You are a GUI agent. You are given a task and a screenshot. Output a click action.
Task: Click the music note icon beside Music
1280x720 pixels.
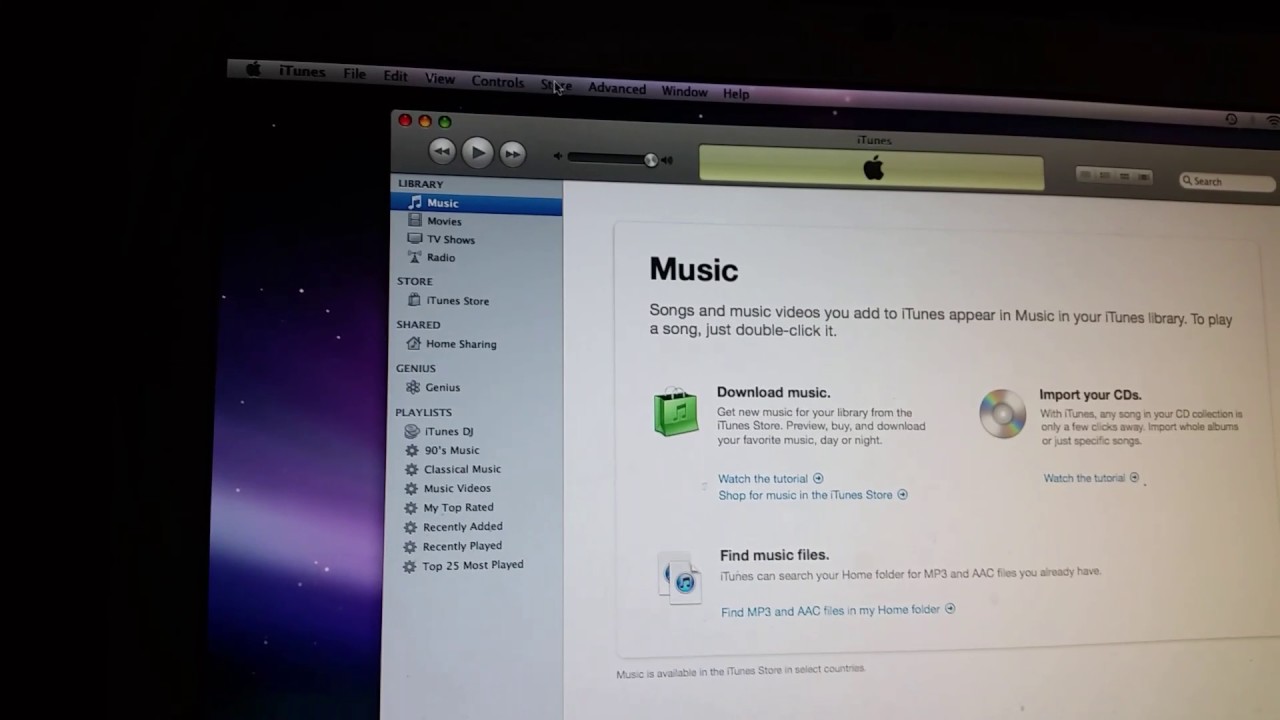click(x=416, y=202)
